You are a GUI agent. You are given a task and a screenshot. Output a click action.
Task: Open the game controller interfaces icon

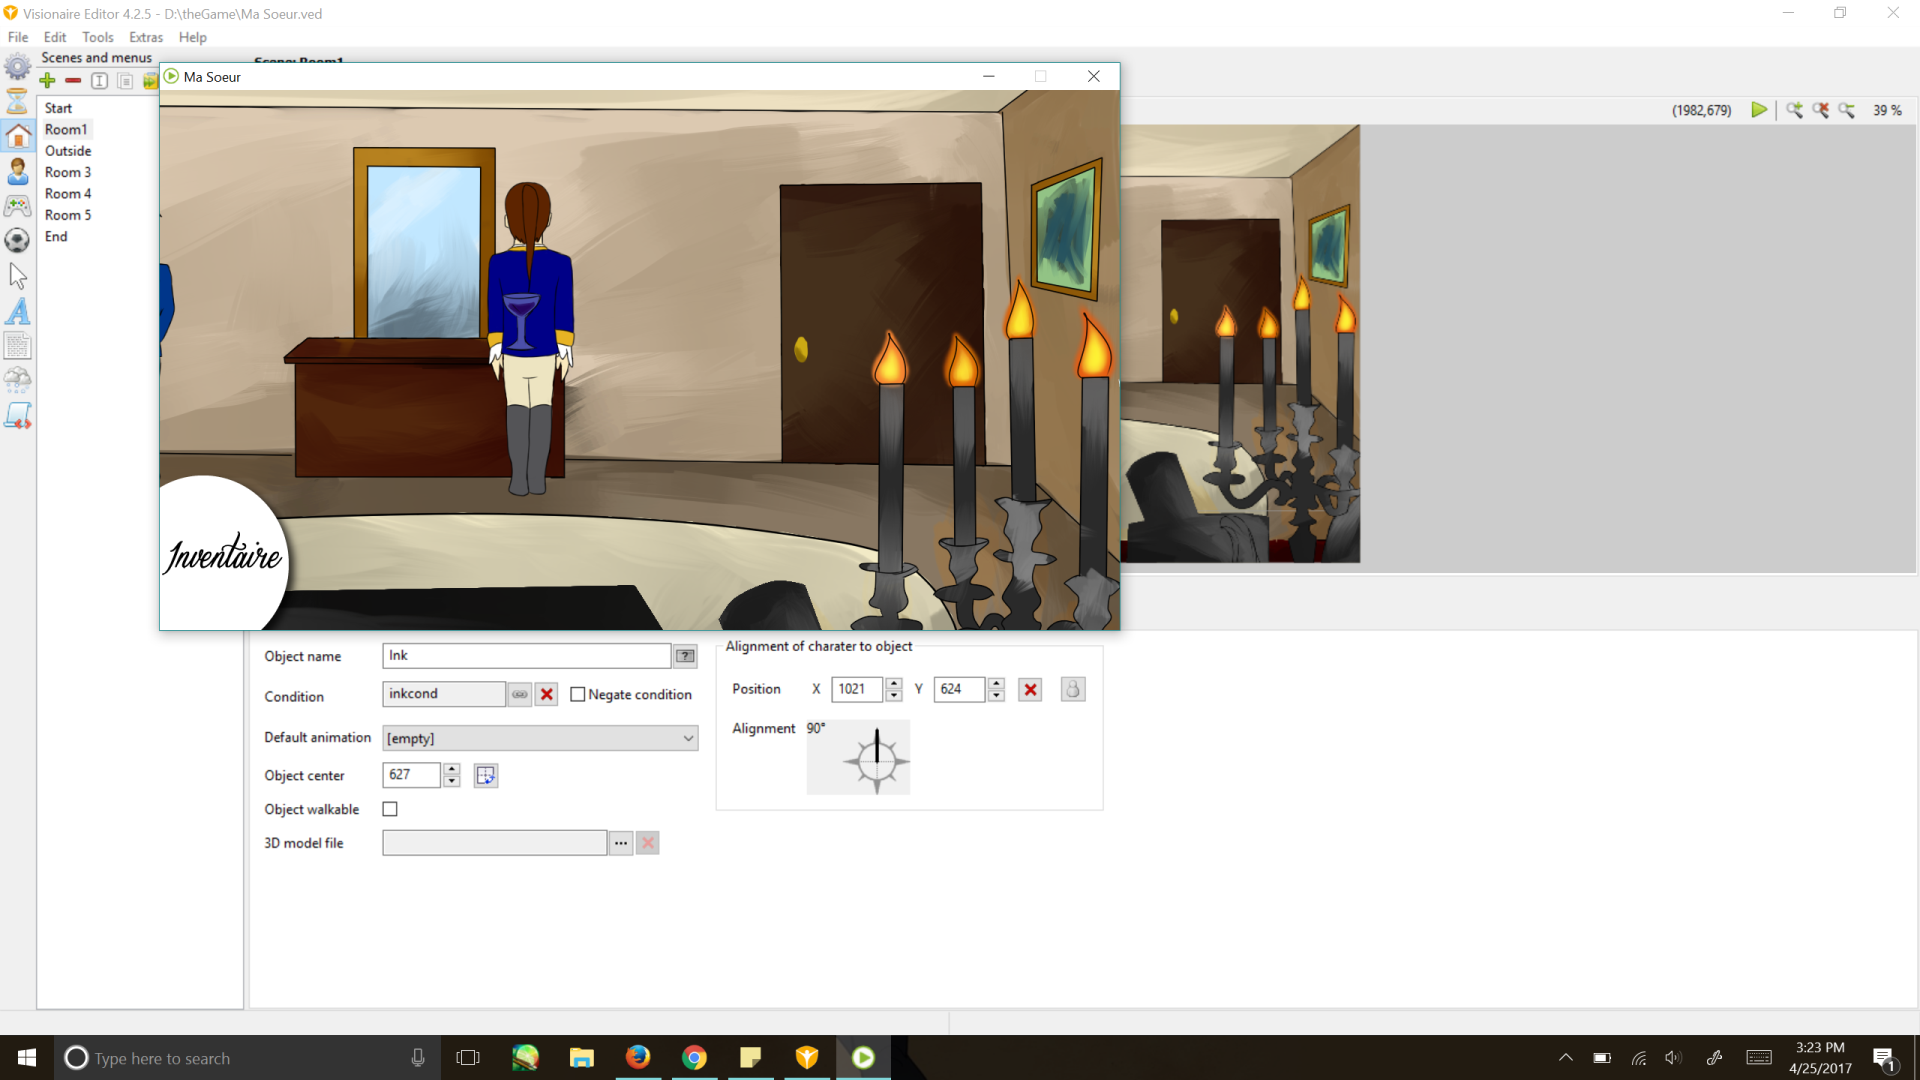18,206
